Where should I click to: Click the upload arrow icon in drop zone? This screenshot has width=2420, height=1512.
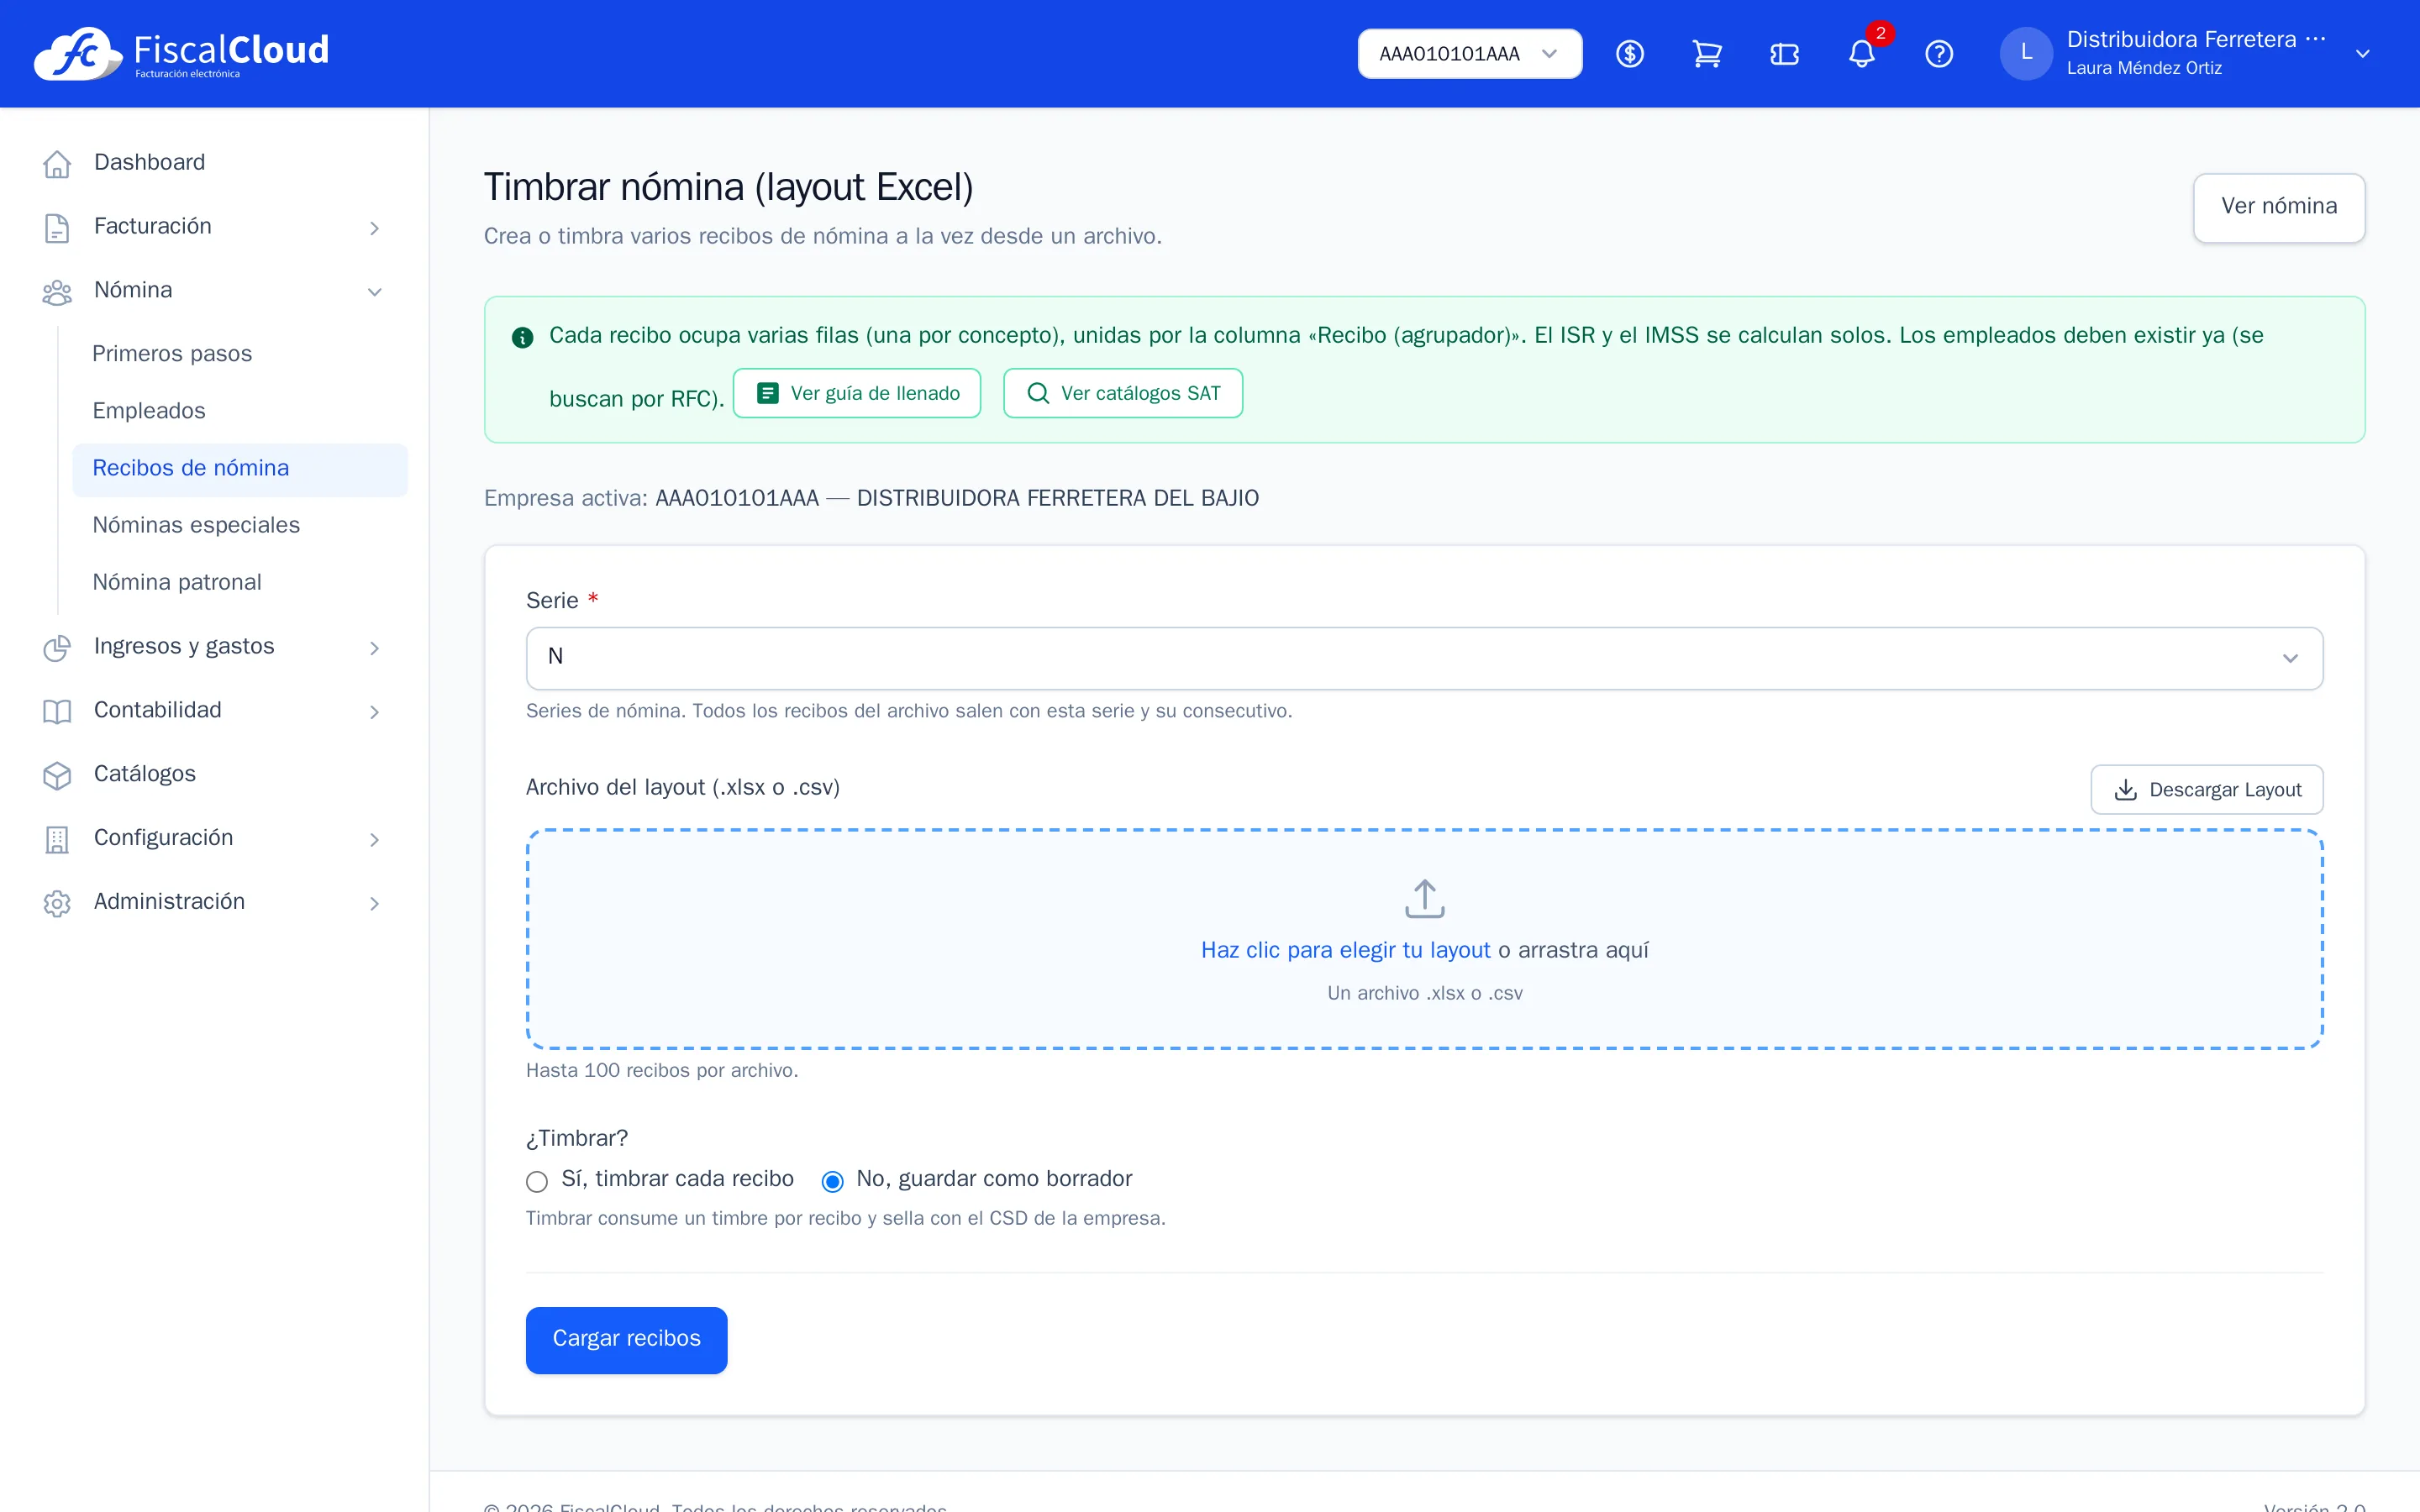1424,898
